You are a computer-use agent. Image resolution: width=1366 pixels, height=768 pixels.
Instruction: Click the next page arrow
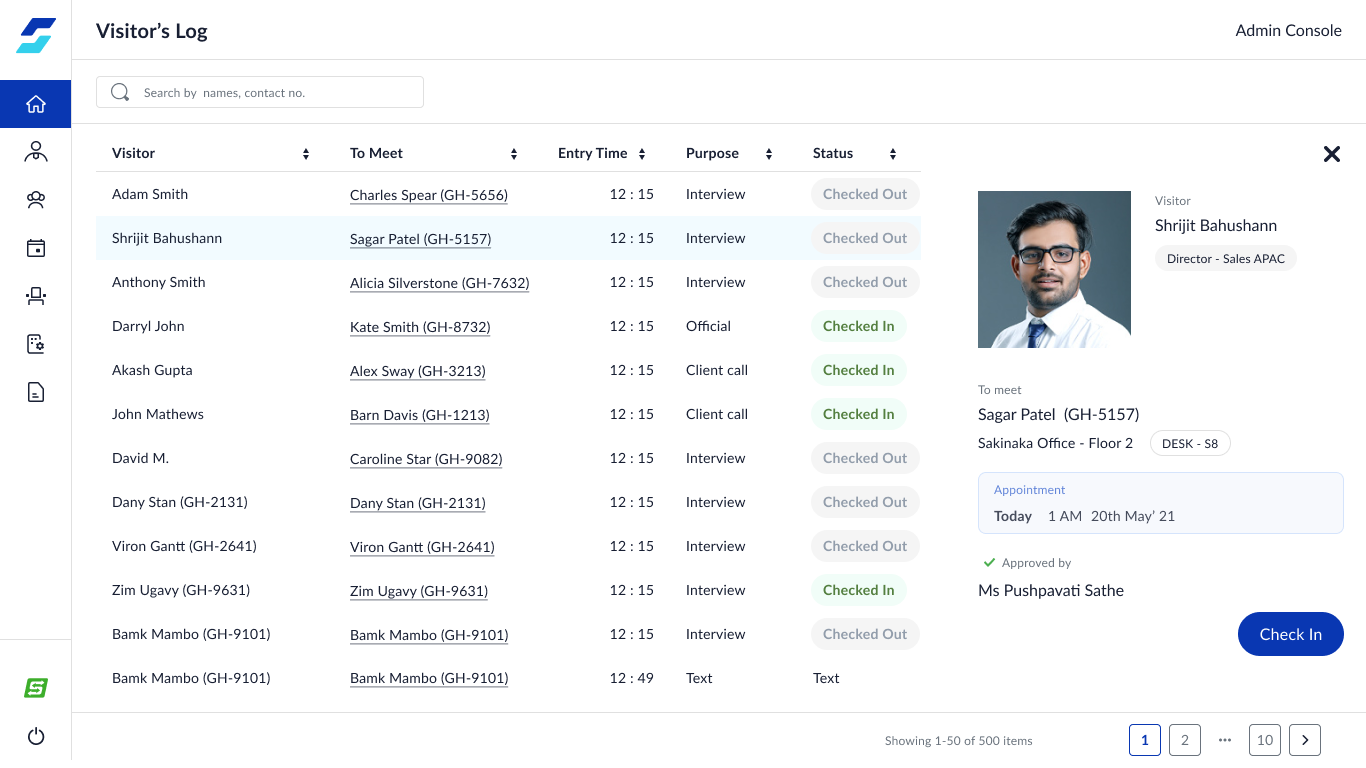[x=1305, y=740]
